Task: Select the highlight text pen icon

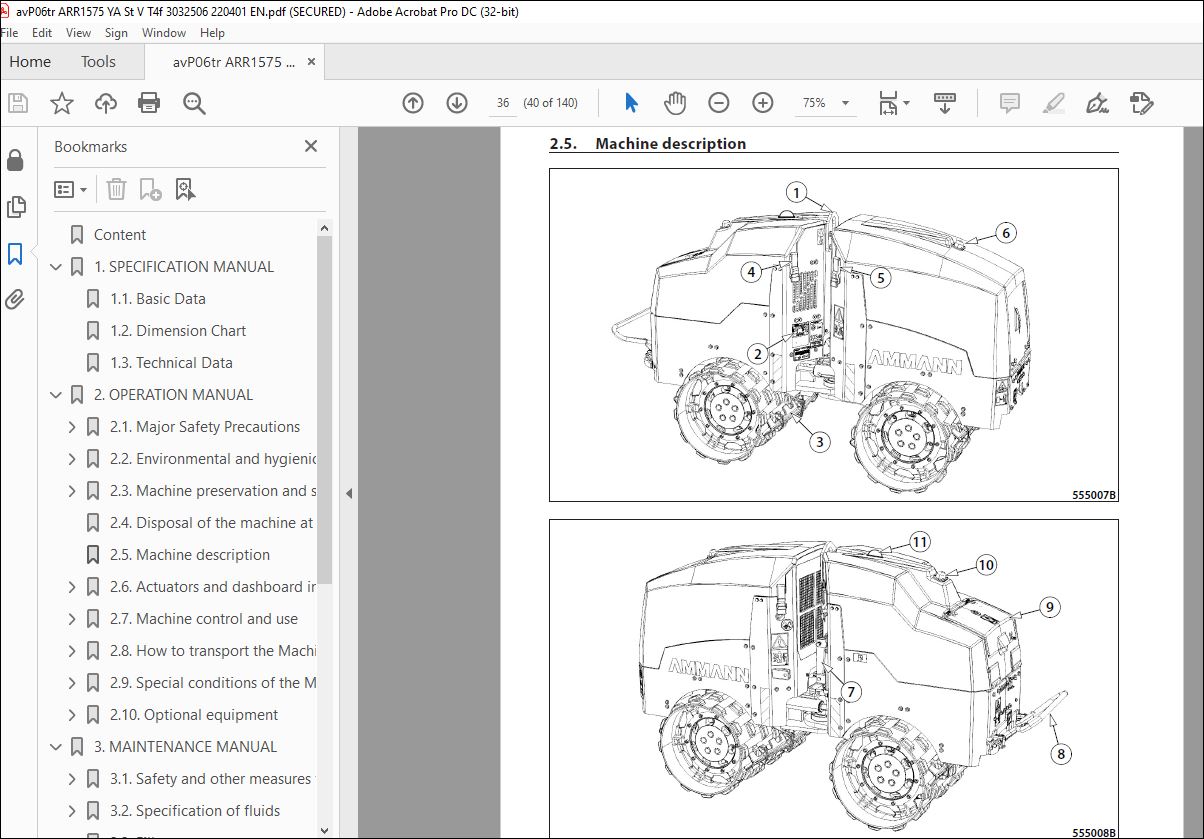Action: point(1054,103)
